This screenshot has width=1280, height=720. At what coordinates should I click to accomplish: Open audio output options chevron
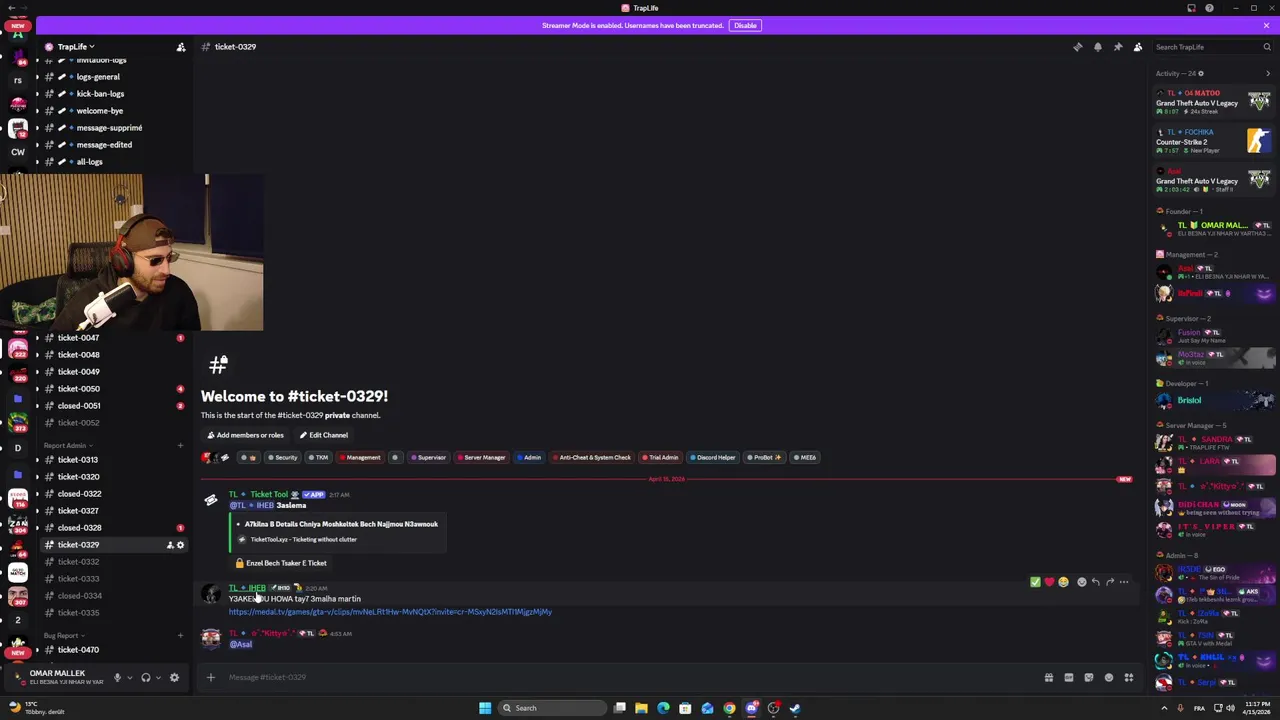coord(156,678)
